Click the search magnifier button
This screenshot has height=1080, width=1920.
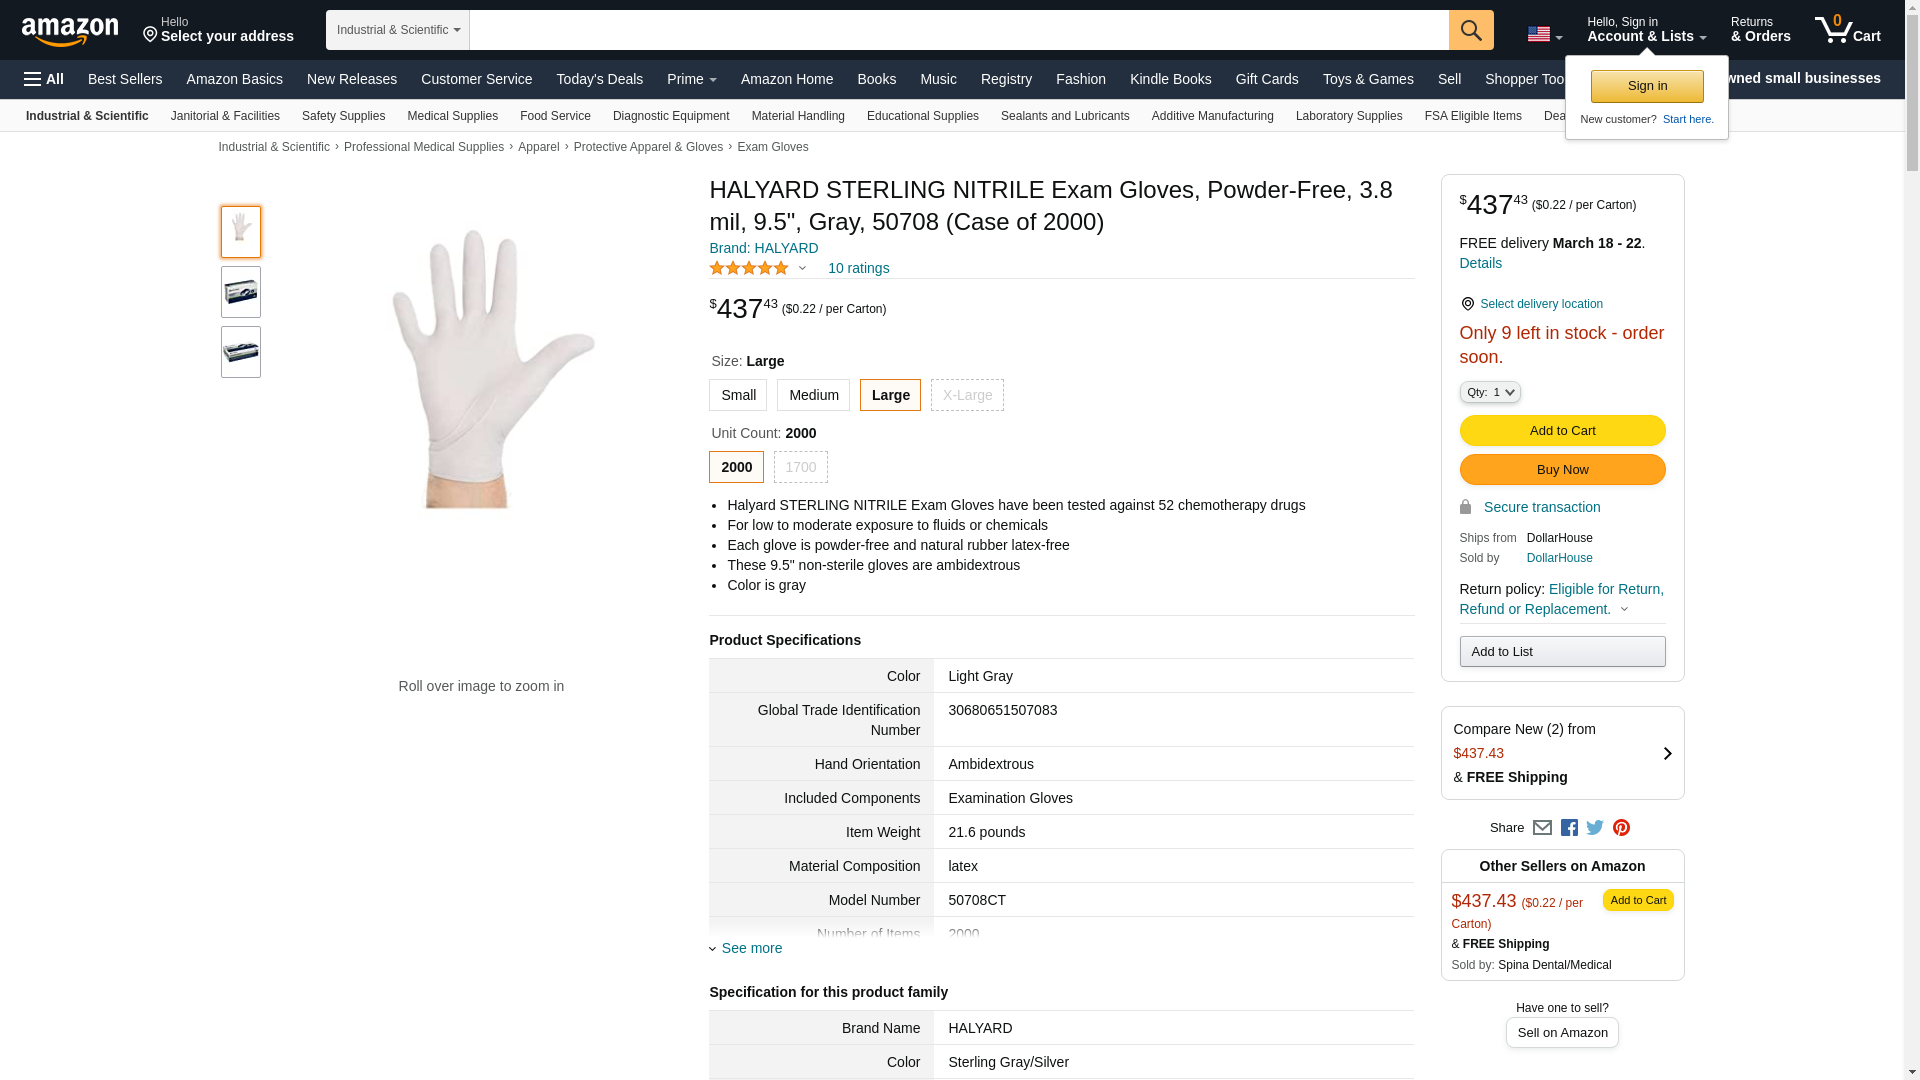[x=1471, y=30]
